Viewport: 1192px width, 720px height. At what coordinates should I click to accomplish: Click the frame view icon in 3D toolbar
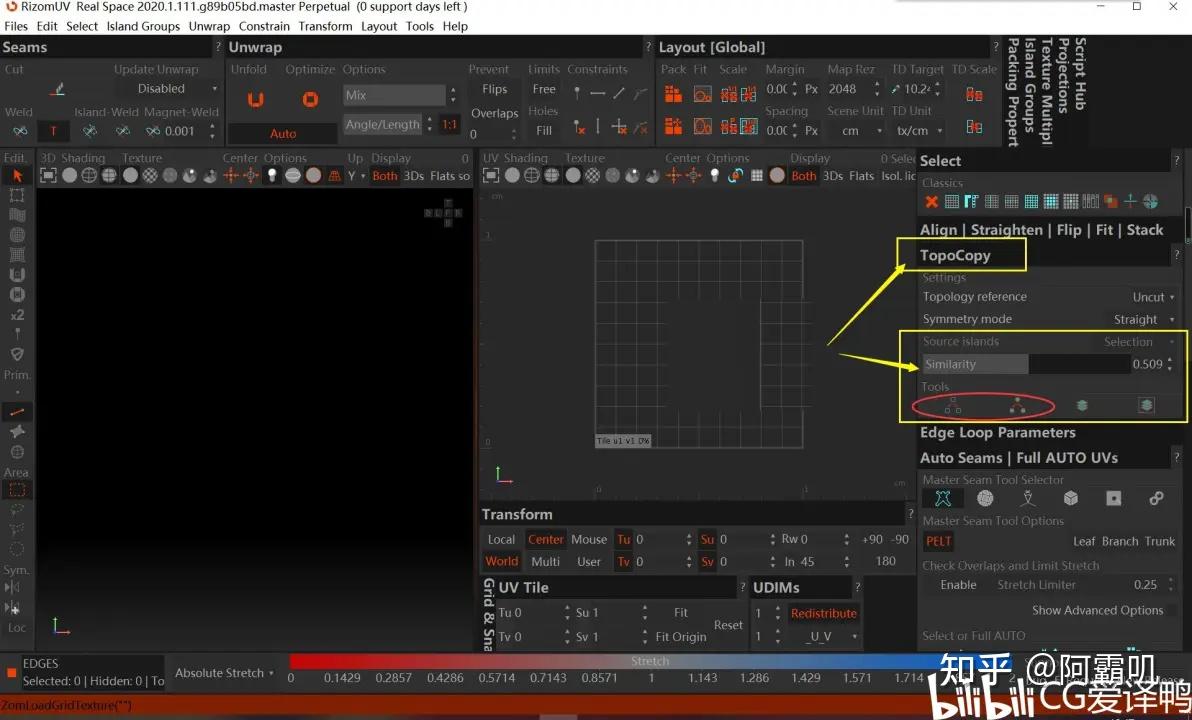[48, 176]
